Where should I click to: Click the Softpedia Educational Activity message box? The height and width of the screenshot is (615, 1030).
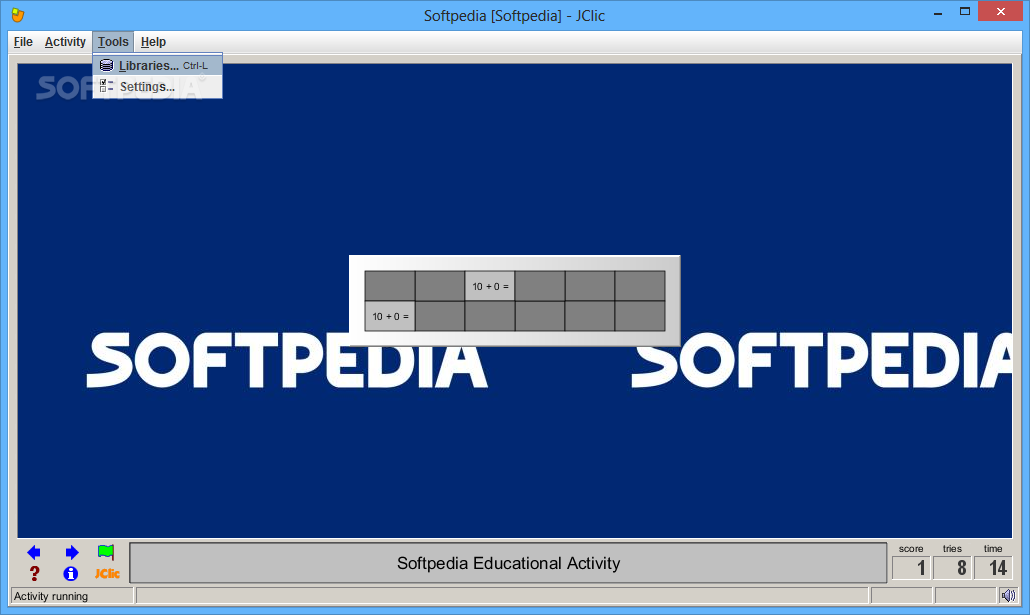coord(508,563)
